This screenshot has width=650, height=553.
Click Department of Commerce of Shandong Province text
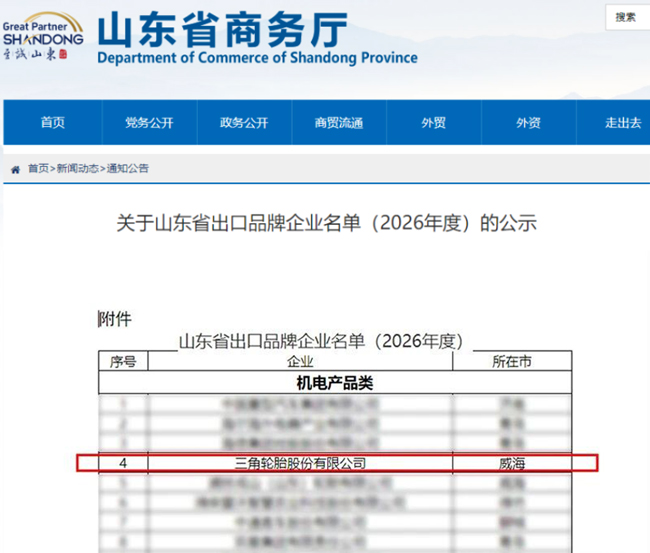pos(257,58)
